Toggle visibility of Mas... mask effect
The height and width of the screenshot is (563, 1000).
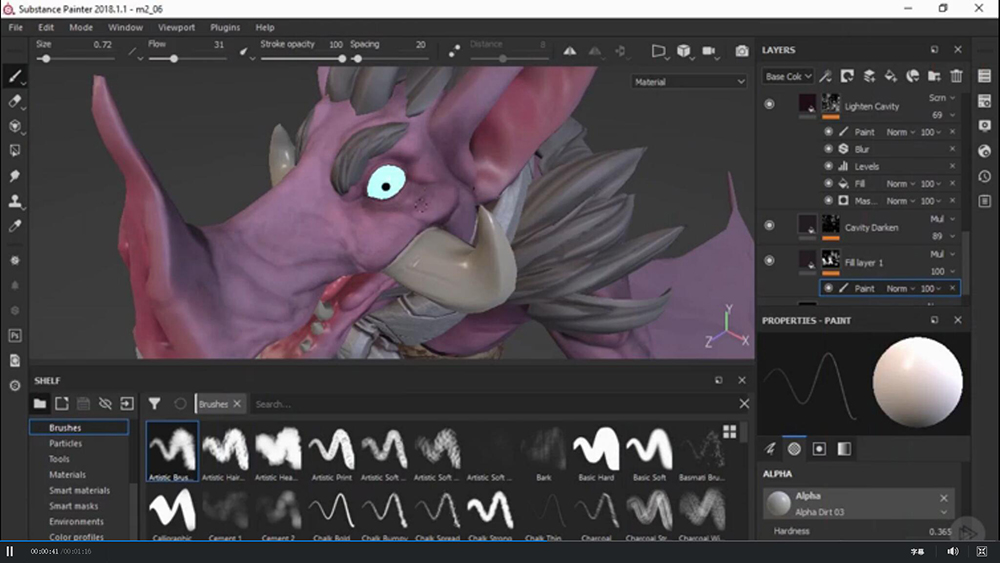828,200
